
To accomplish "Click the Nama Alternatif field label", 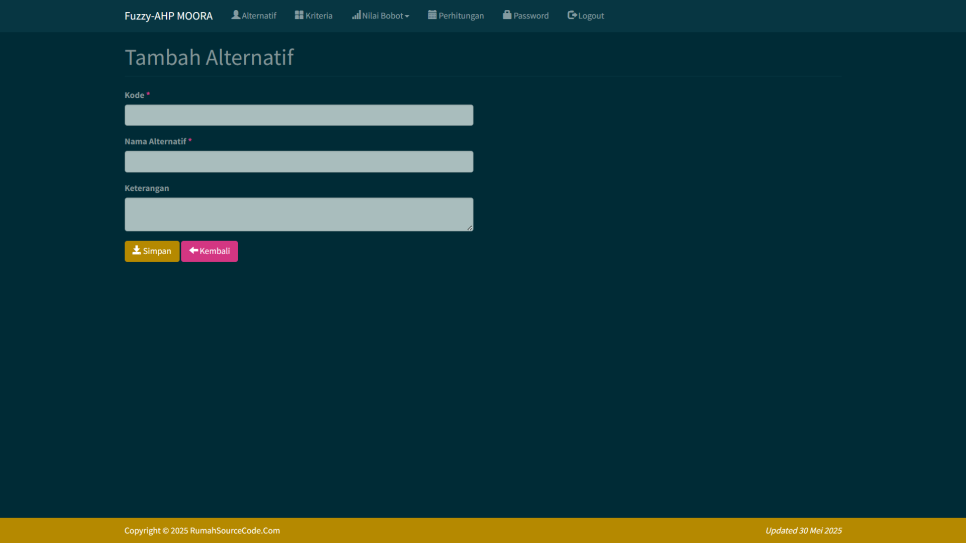I will coord(155,141).
